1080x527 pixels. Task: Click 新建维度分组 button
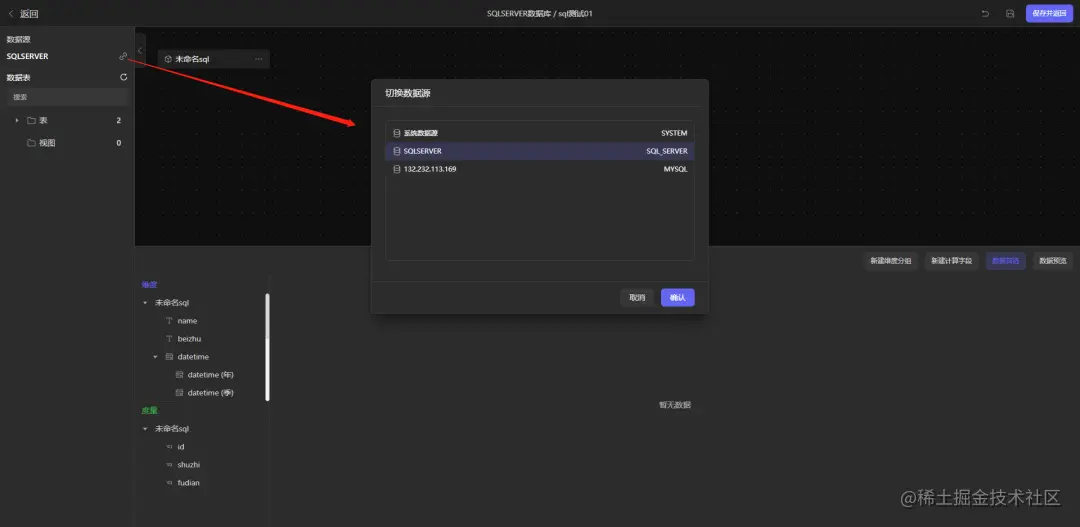pyautogui.click(x=891, y=261)
